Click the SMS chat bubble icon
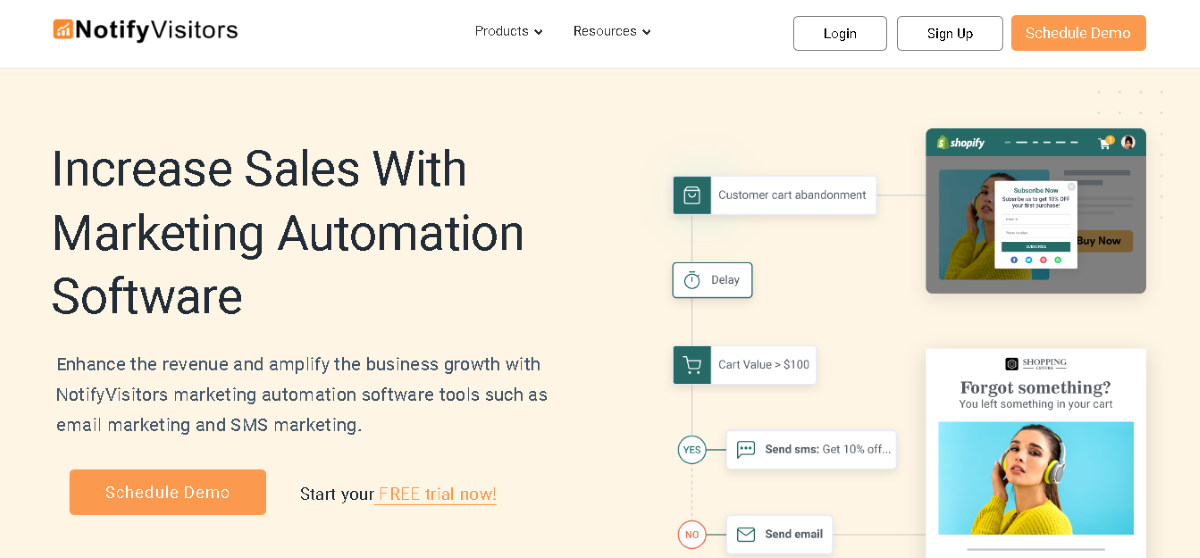 746,450
